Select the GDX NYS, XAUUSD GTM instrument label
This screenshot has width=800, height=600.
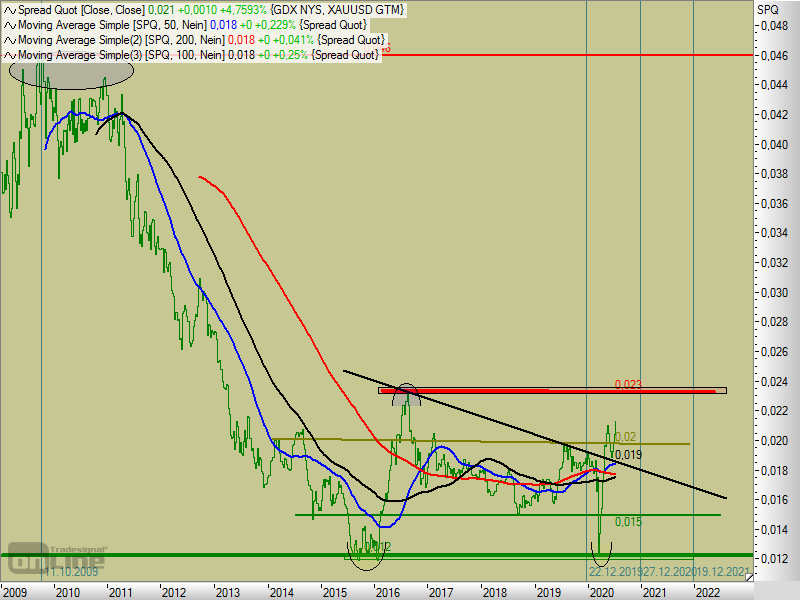(x=338, y=10)
